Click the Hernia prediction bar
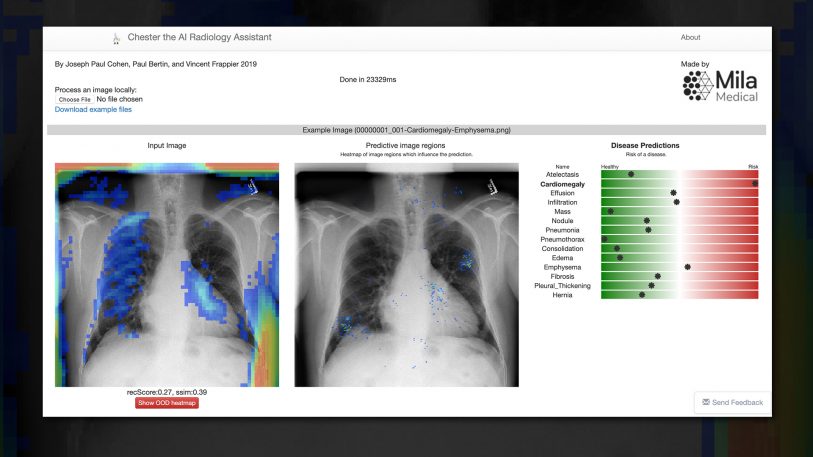 679,295
